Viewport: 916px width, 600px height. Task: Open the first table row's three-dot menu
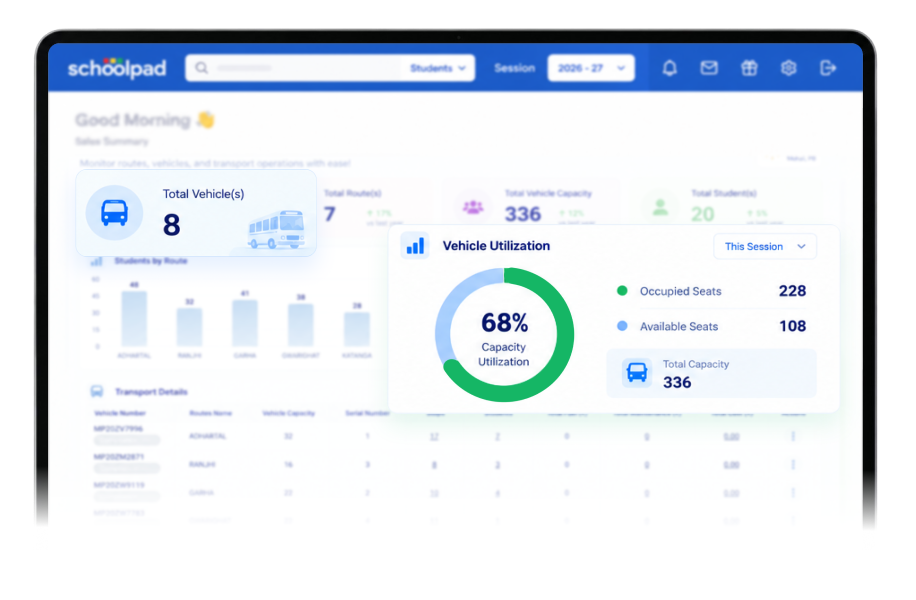coord(793,436)
